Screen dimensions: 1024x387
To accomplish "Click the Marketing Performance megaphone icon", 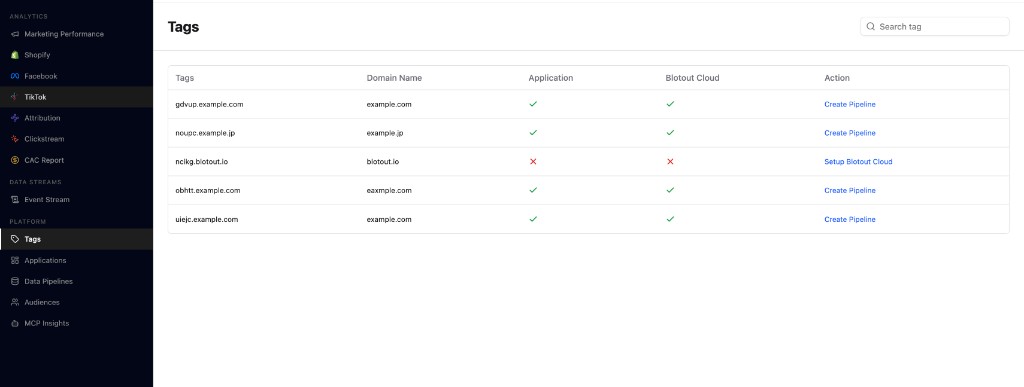I will tap(15, 34).
